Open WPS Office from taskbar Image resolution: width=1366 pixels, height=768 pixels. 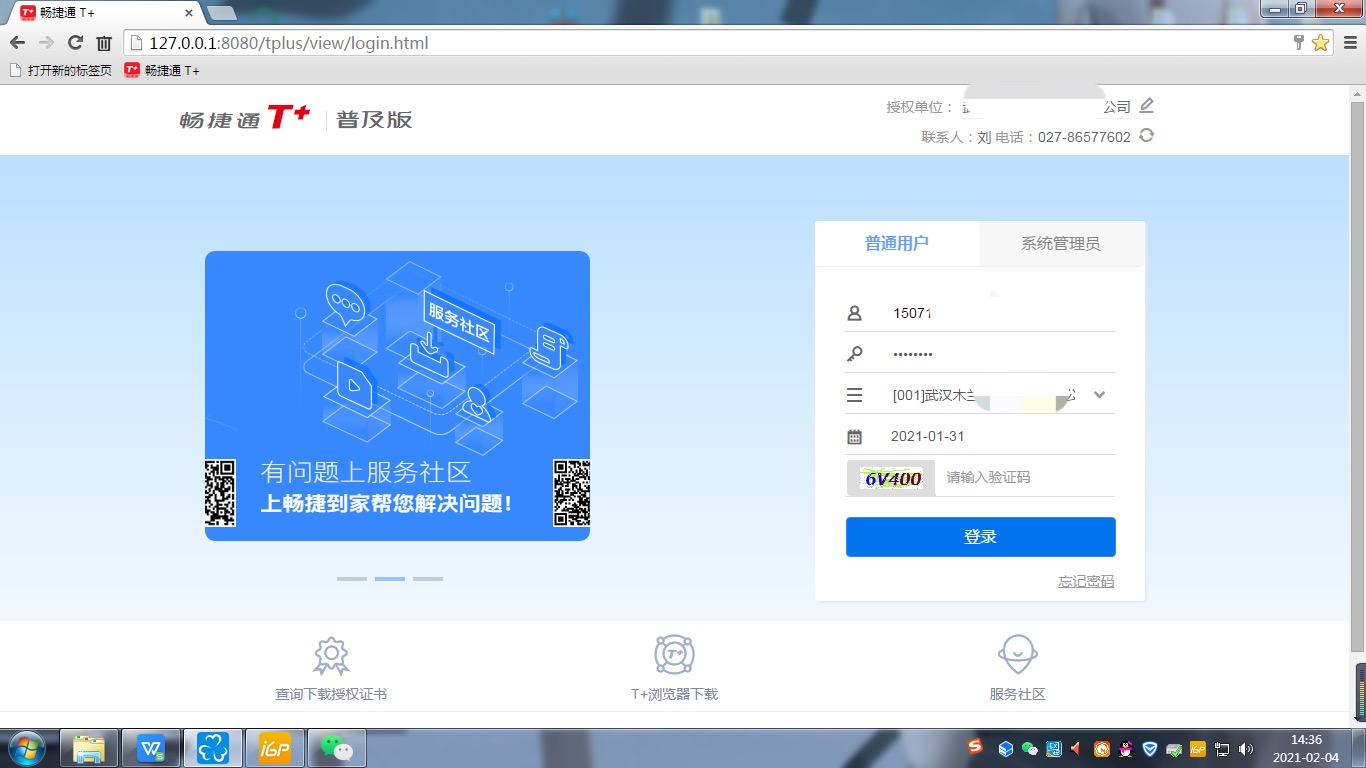tap(151, 748)
